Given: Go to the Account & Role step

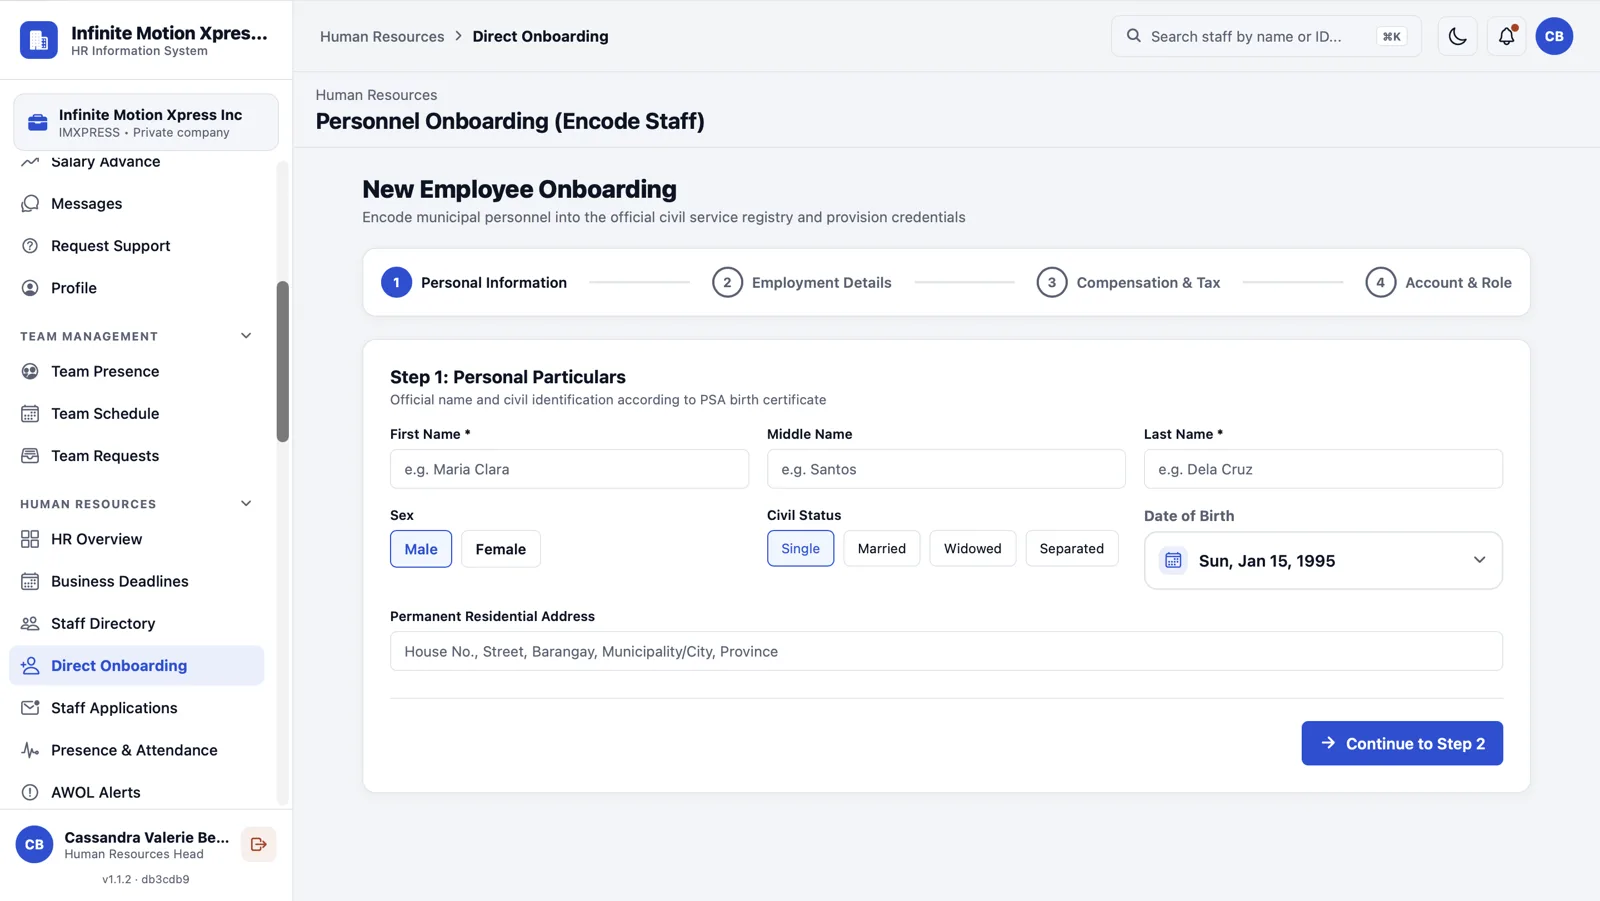Looking at the screenshot, I should (x=1438, y=283).
